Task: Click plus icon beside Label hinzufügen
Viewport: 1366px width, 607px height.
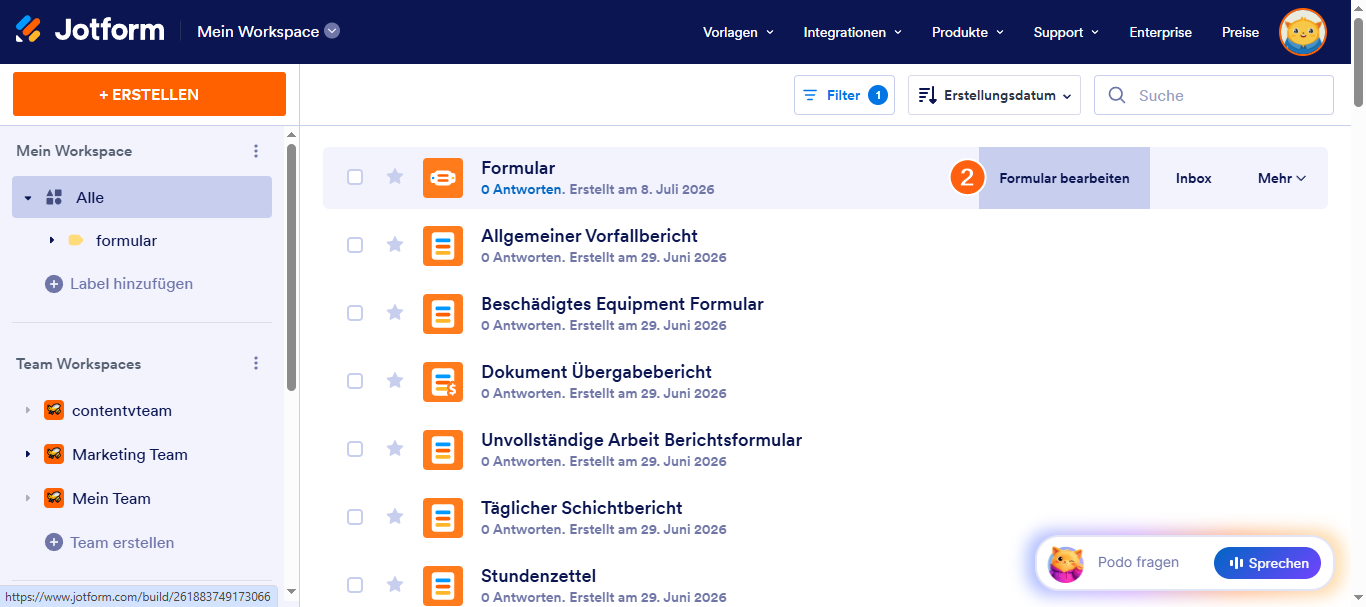Action: 54,284
